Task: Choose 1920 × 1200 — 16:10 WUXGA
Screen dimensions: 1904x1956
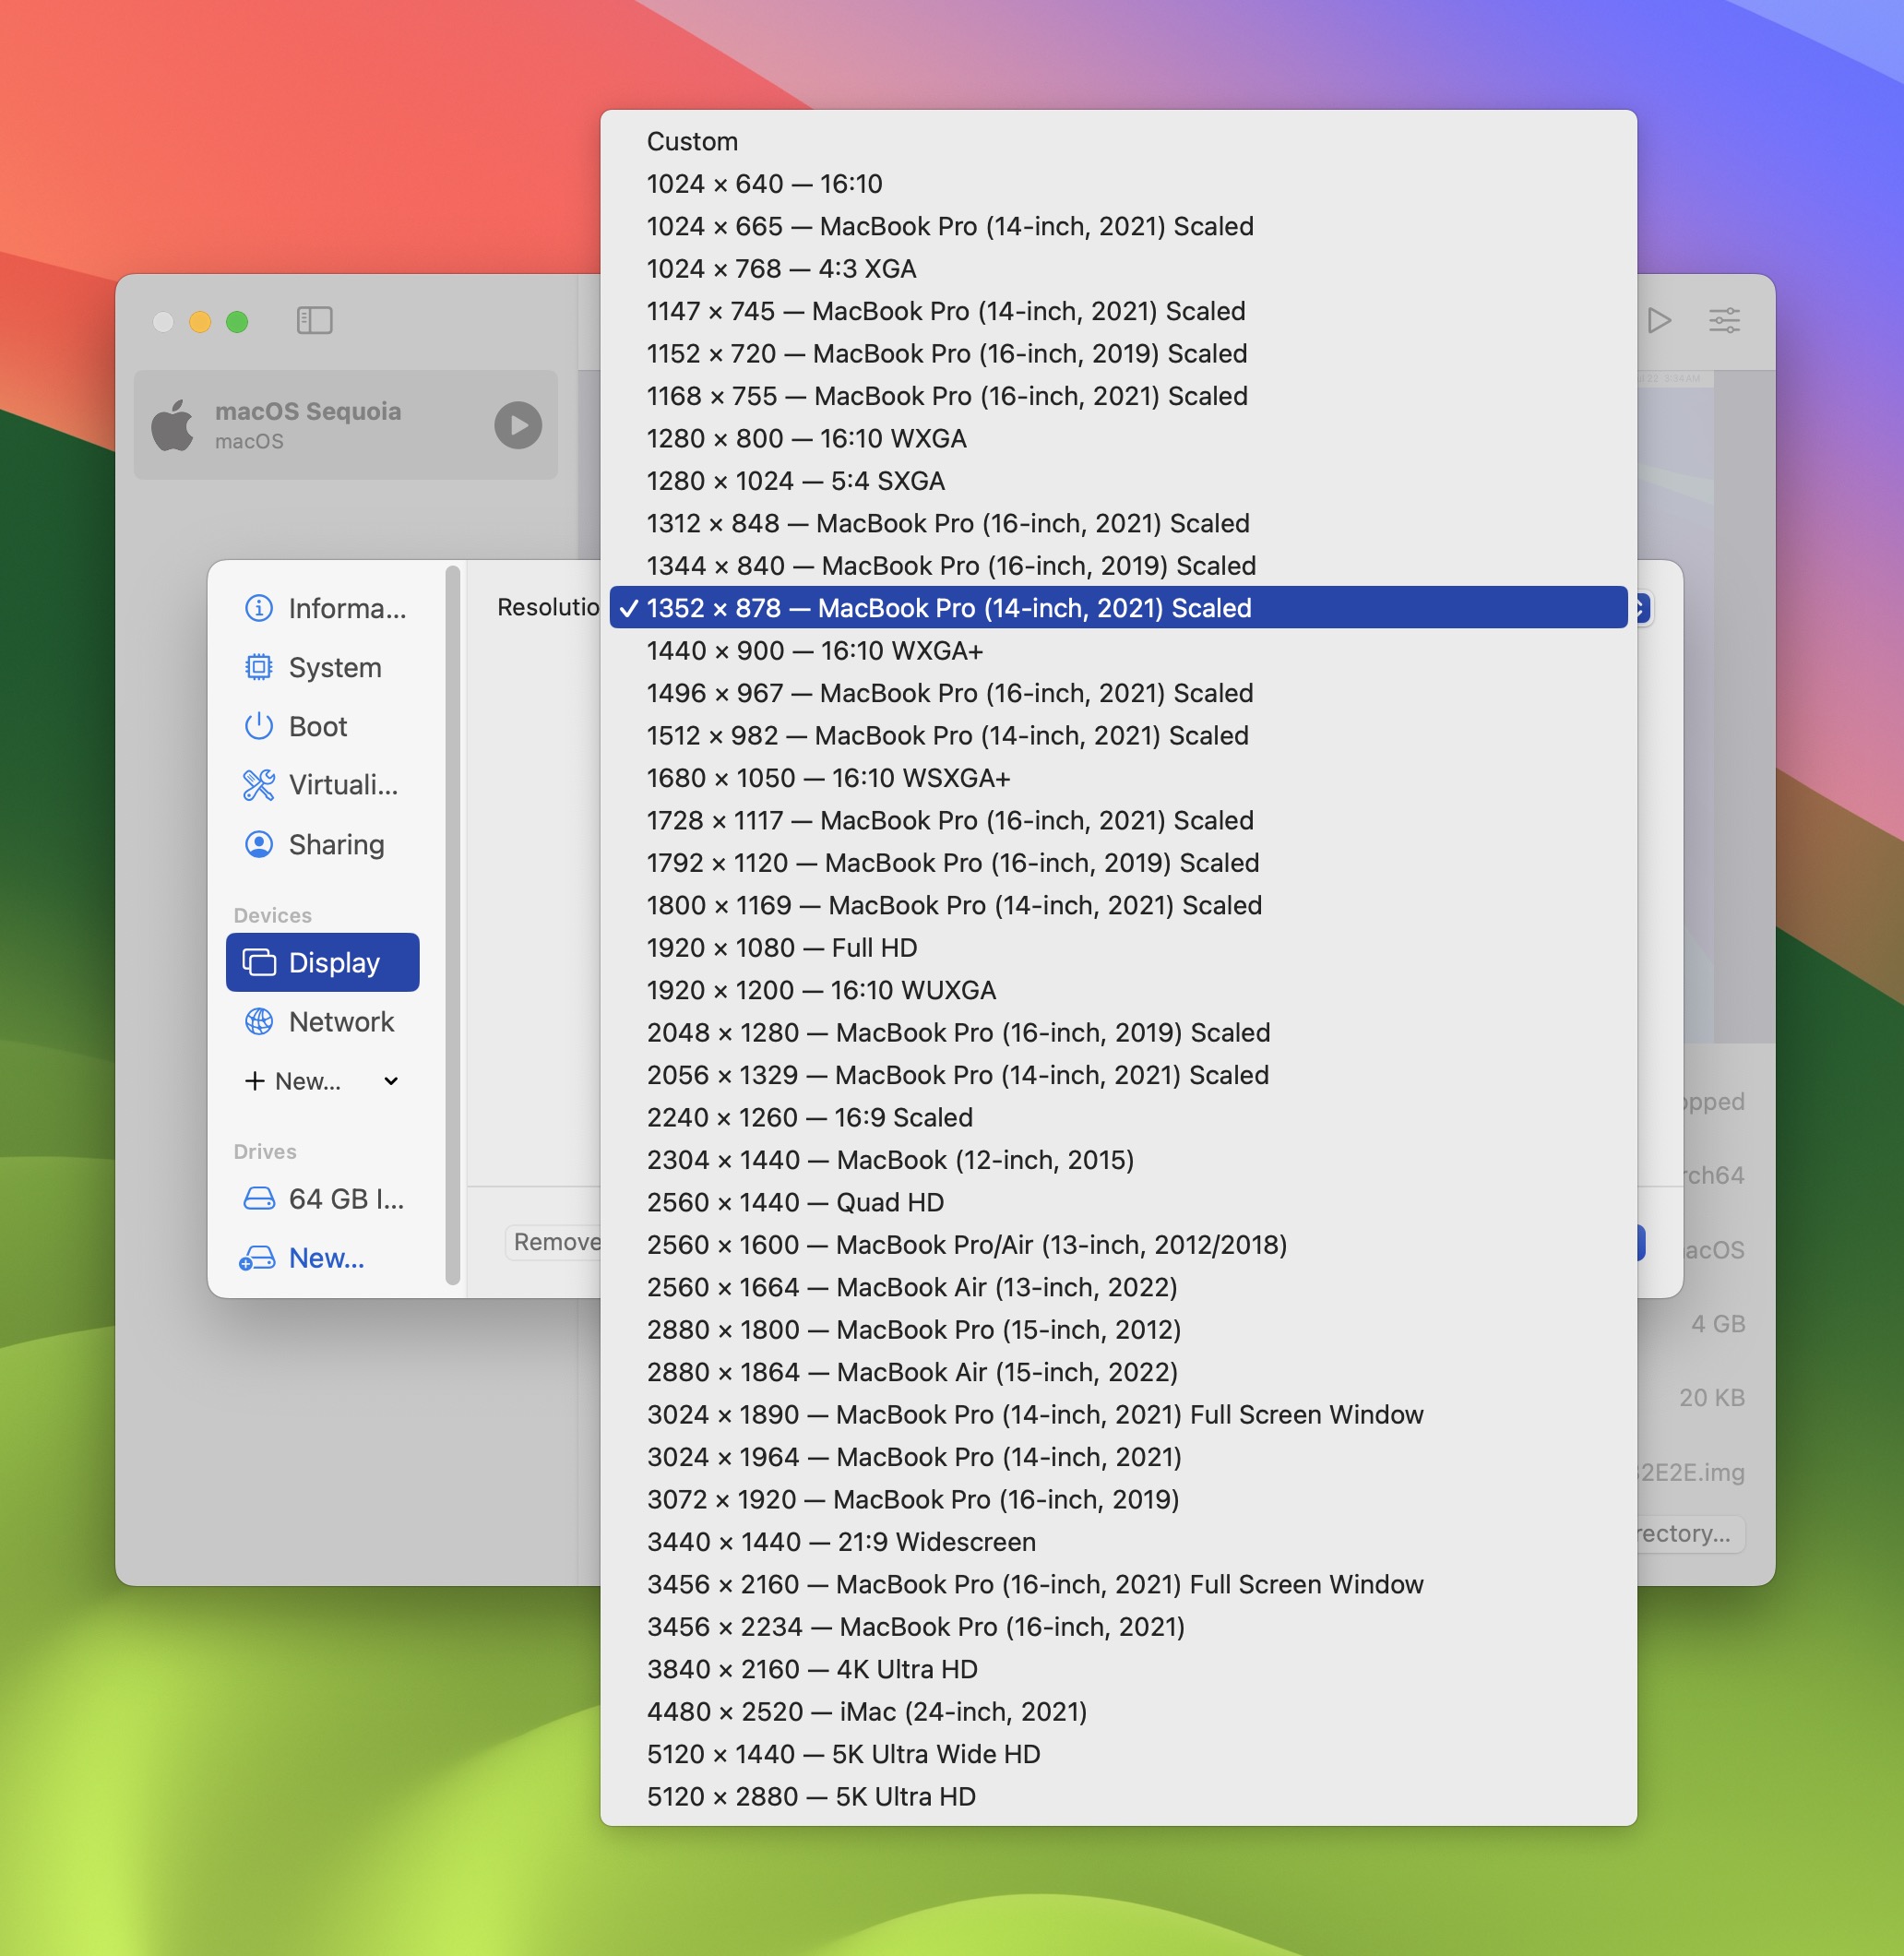Action: pos(1118,990)
